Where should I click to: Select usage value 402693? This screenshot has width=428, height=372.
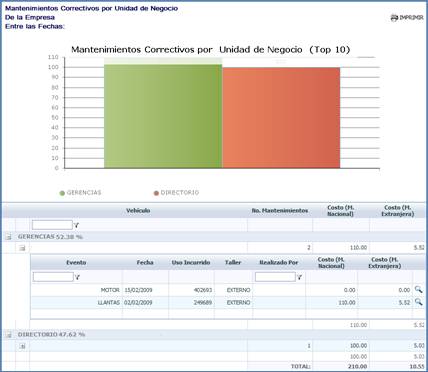203,290
